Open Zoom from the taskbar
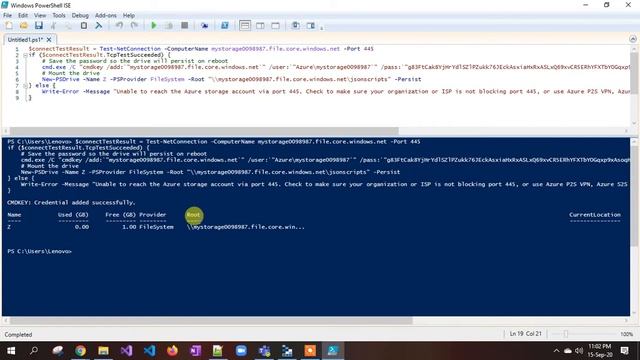 point(241,351)
